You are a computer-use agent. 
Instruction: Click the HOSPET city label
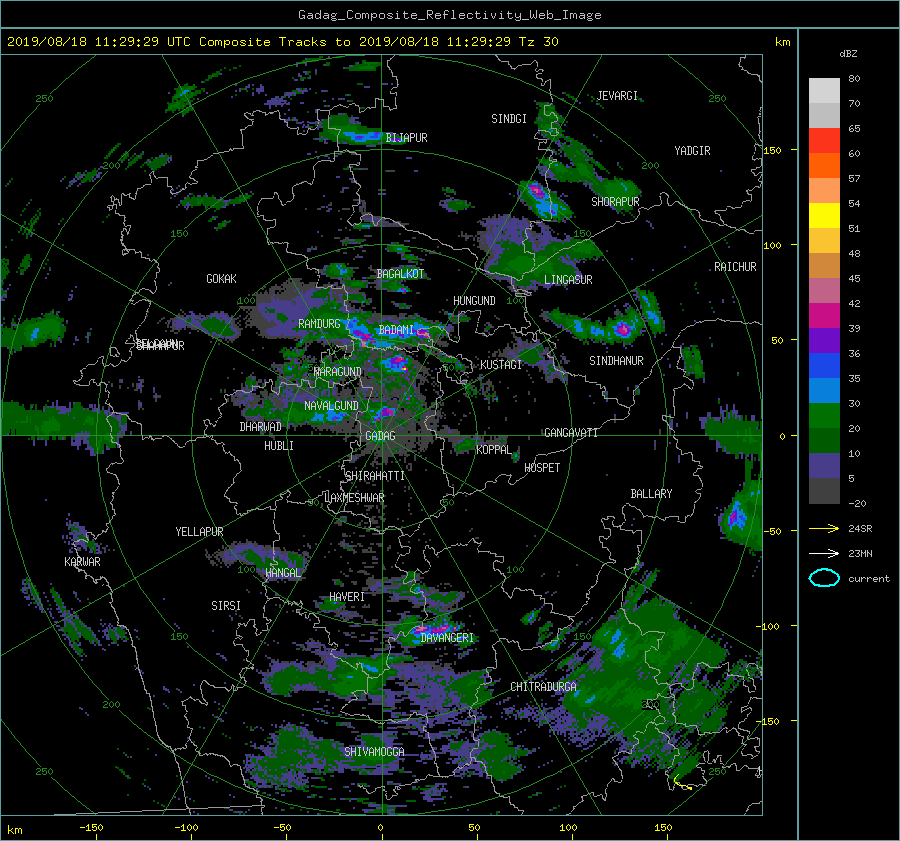(x=542, y=468)
